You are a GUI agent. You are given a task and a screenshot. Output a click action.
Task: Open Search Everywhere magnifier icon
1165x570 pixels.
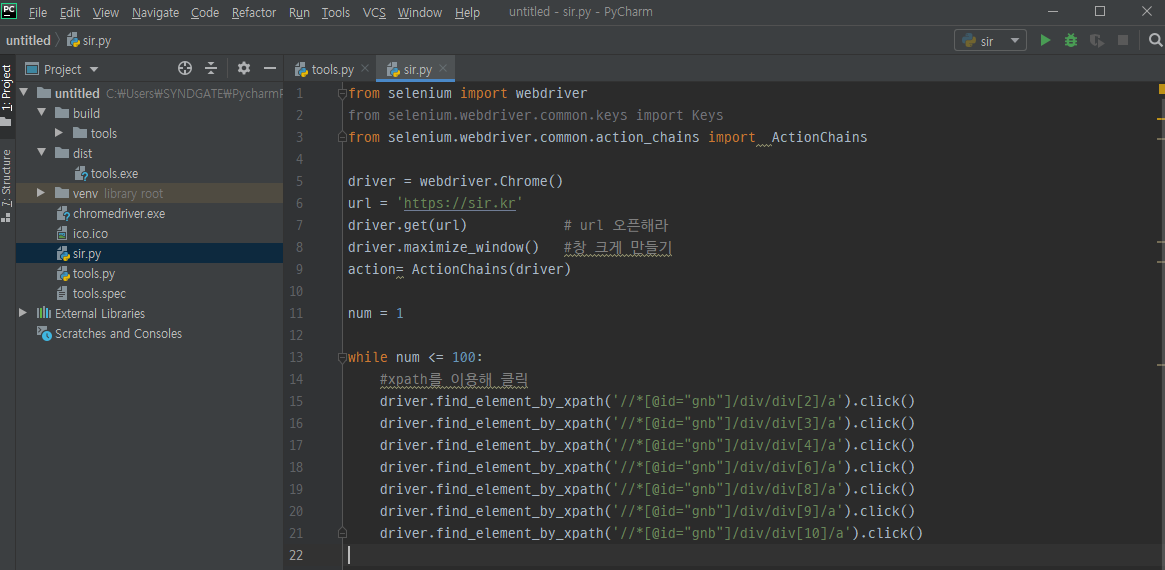pos(1155,40)
